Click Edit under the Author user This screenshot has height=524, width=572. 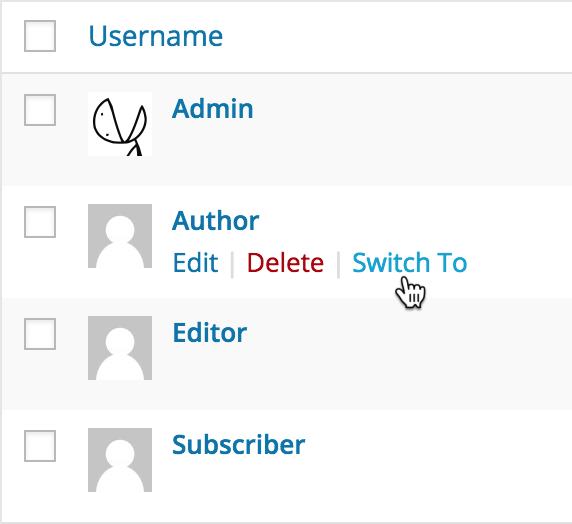[196, 263]
